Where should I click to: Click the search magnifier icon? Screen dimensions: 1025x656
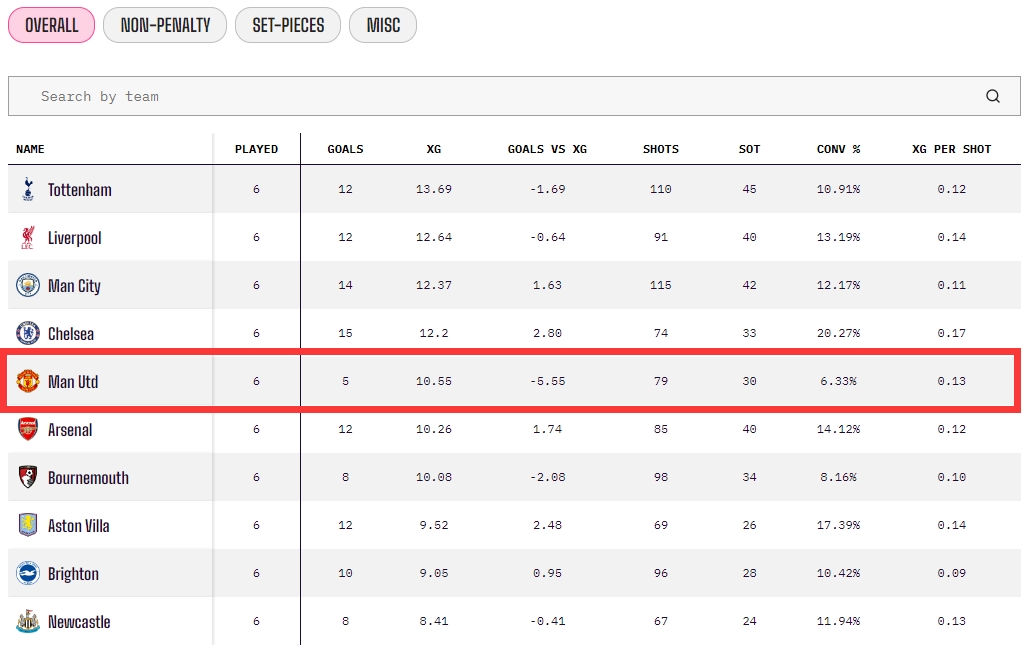992,96
